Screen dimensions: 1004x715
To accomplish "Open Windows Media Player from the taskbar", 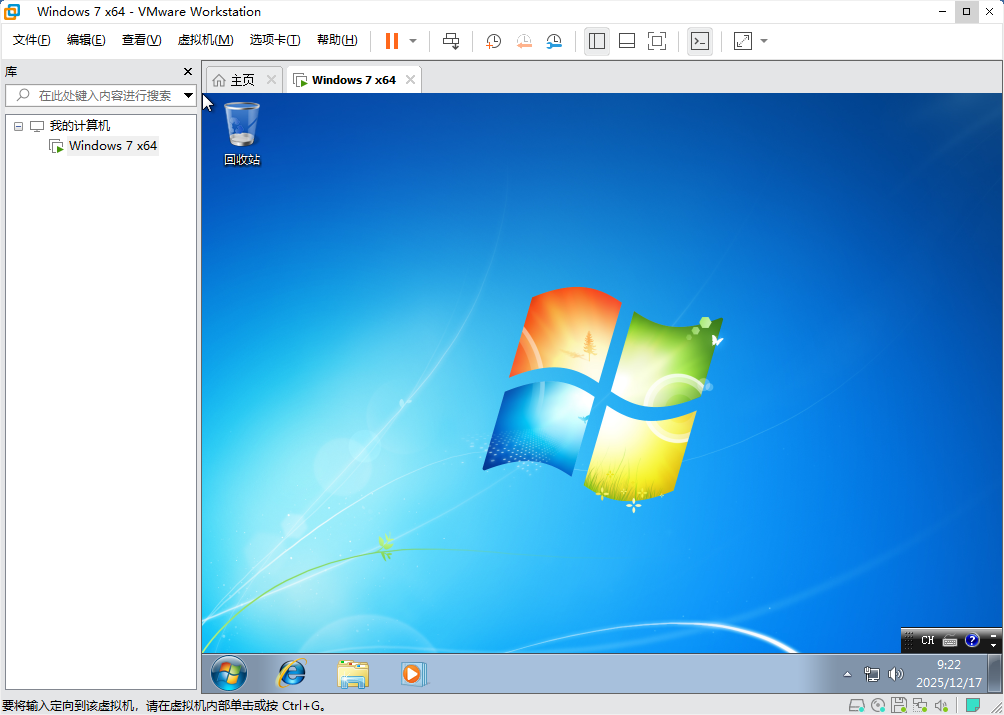I will tap(413, 673).
